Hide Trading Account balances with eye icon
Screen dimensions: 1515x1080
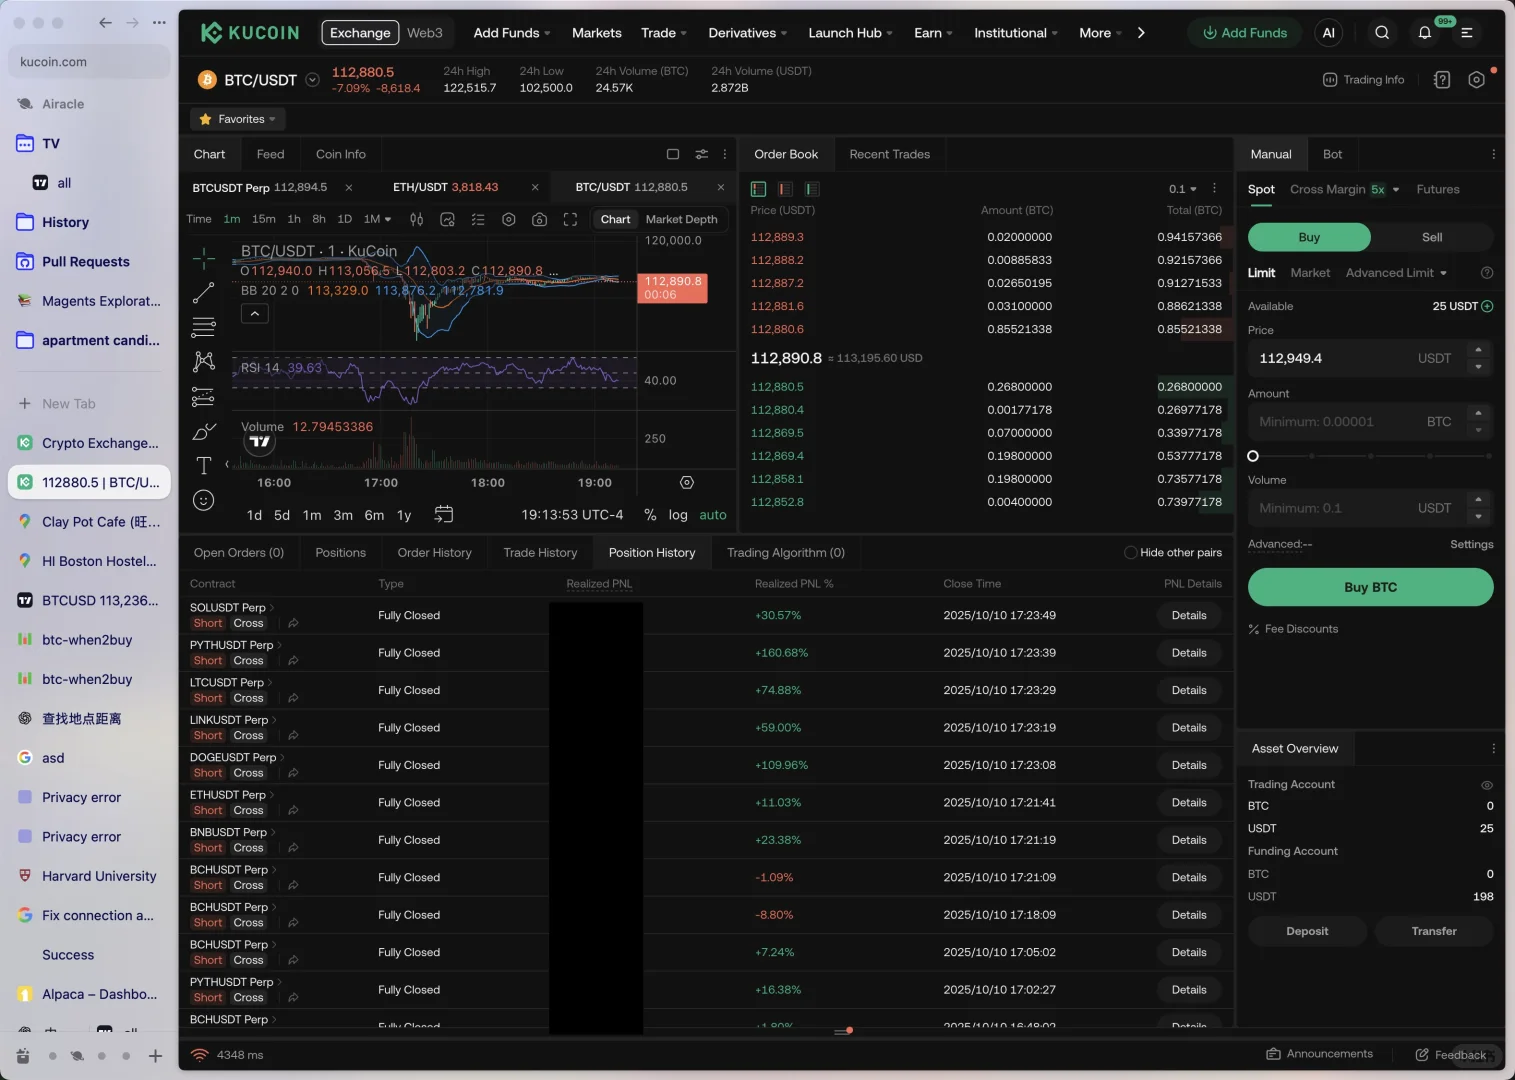pos(1487,785)
